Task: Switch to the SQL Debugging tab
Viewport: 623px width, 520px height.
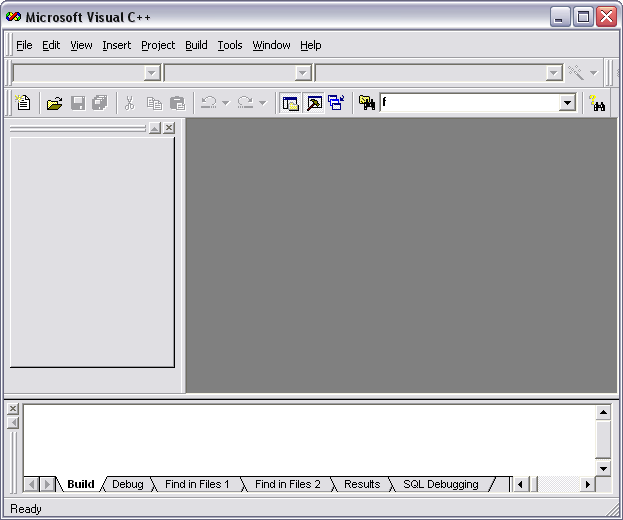Action: tap(441, 484)
